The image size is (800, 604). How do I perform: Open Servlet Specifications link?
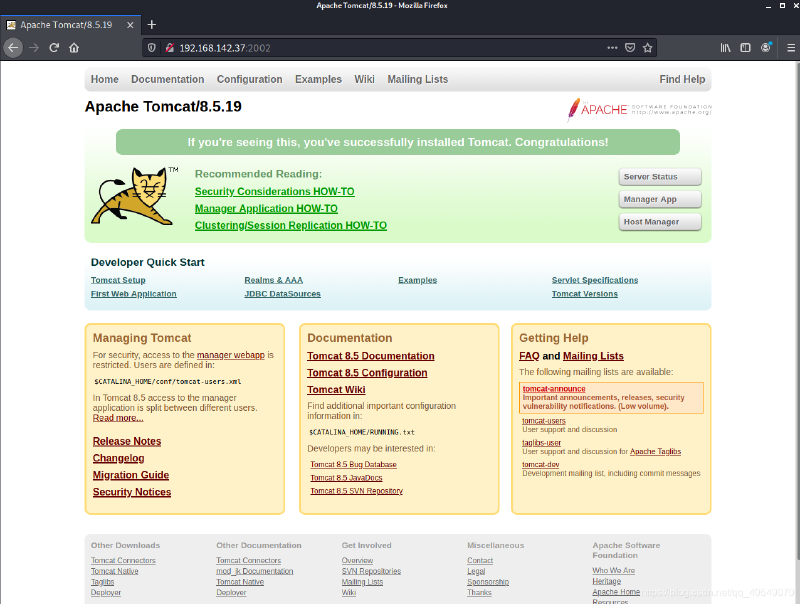click(x=595, y=280)
